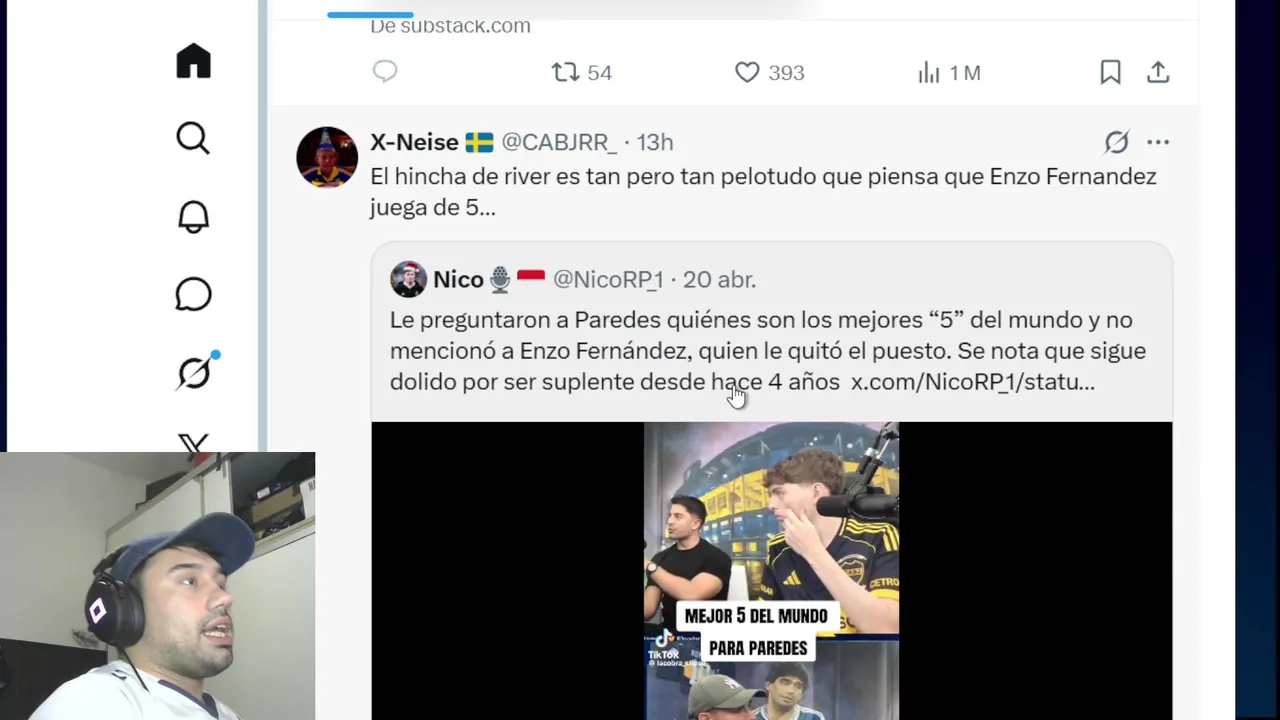1280x720 pixels.
Task: Open more options menu on X-Neise post
Action: tap(1158, 142)
